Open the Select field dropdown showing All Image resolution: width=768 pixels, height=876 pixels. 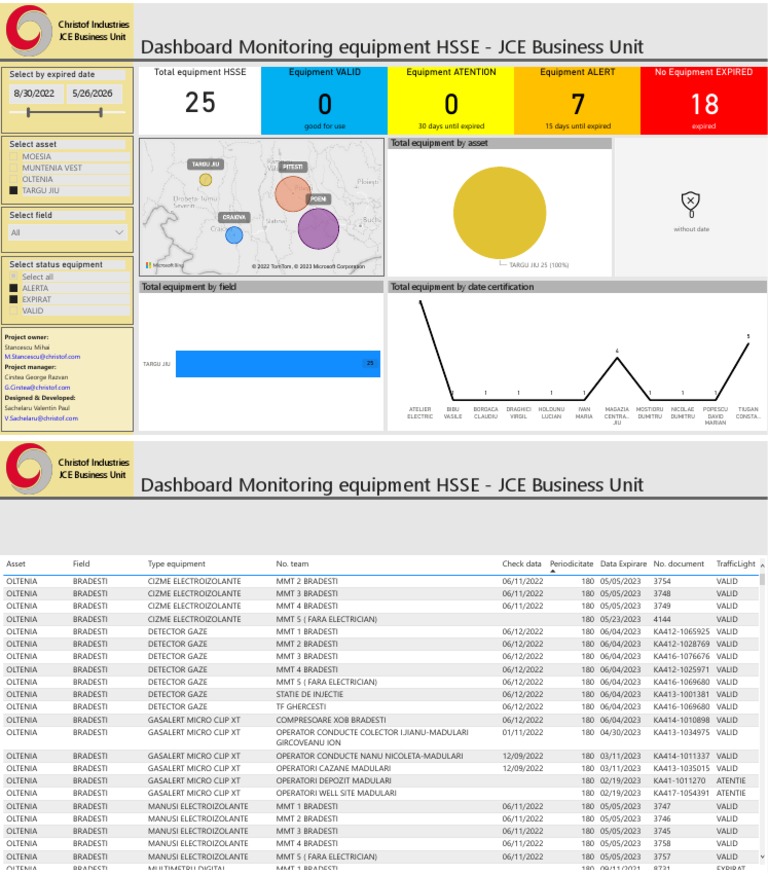pos(68,232)
